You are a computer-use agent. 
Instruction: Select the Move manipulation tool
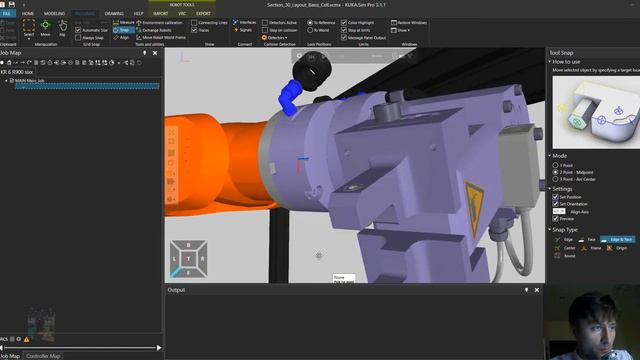pyautogui.click(x=45, y=28)
